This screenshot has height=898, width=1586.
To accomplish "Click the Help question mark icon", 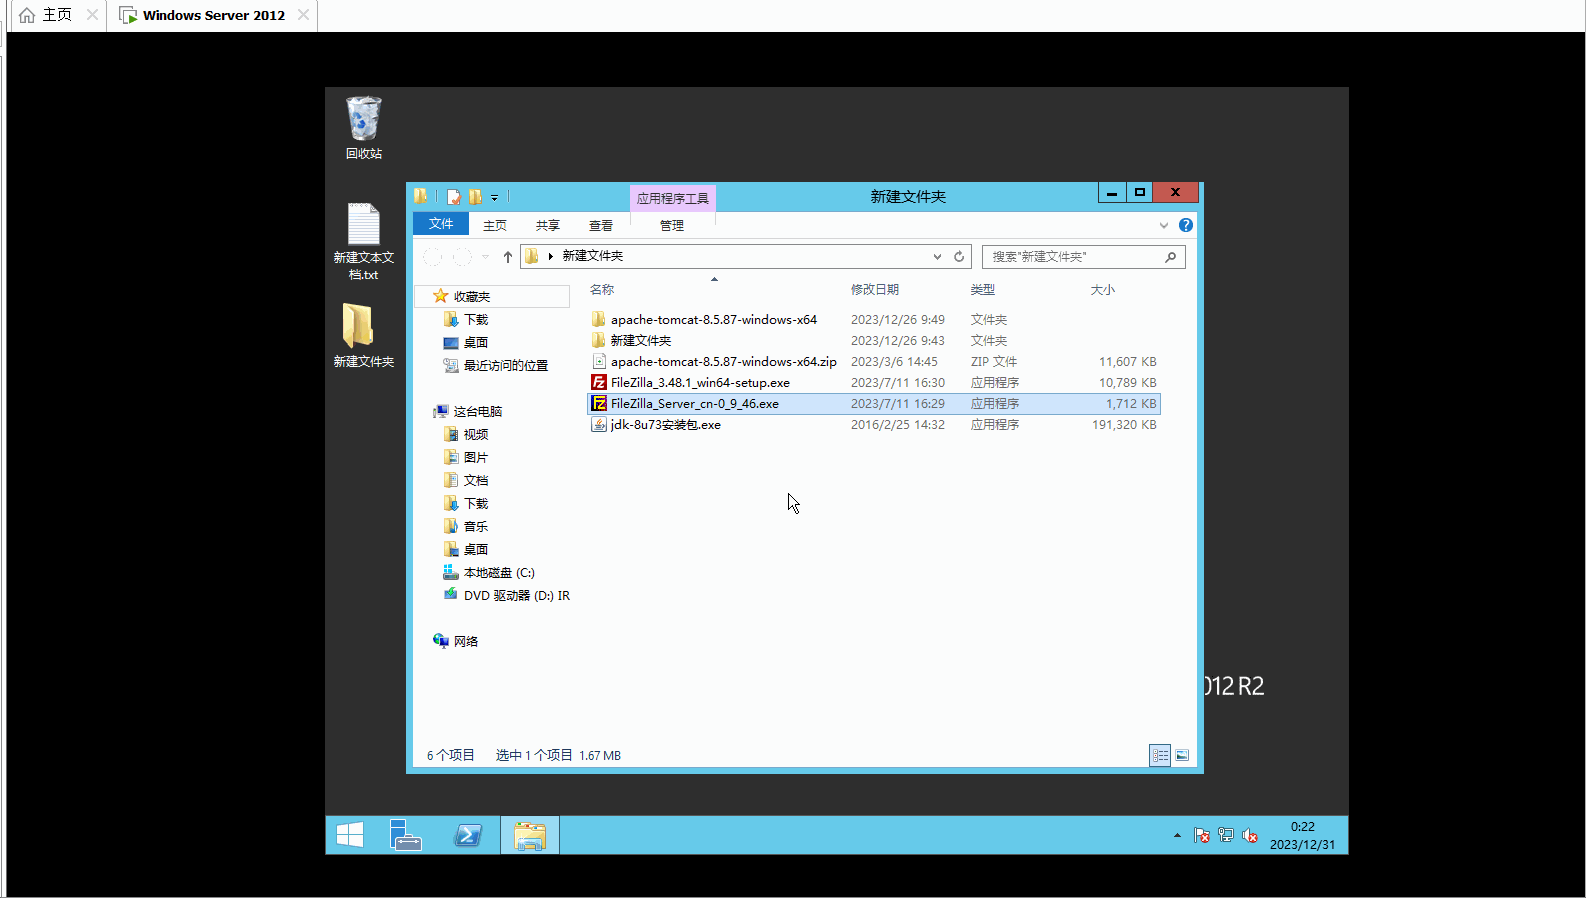I will 1185,225.
